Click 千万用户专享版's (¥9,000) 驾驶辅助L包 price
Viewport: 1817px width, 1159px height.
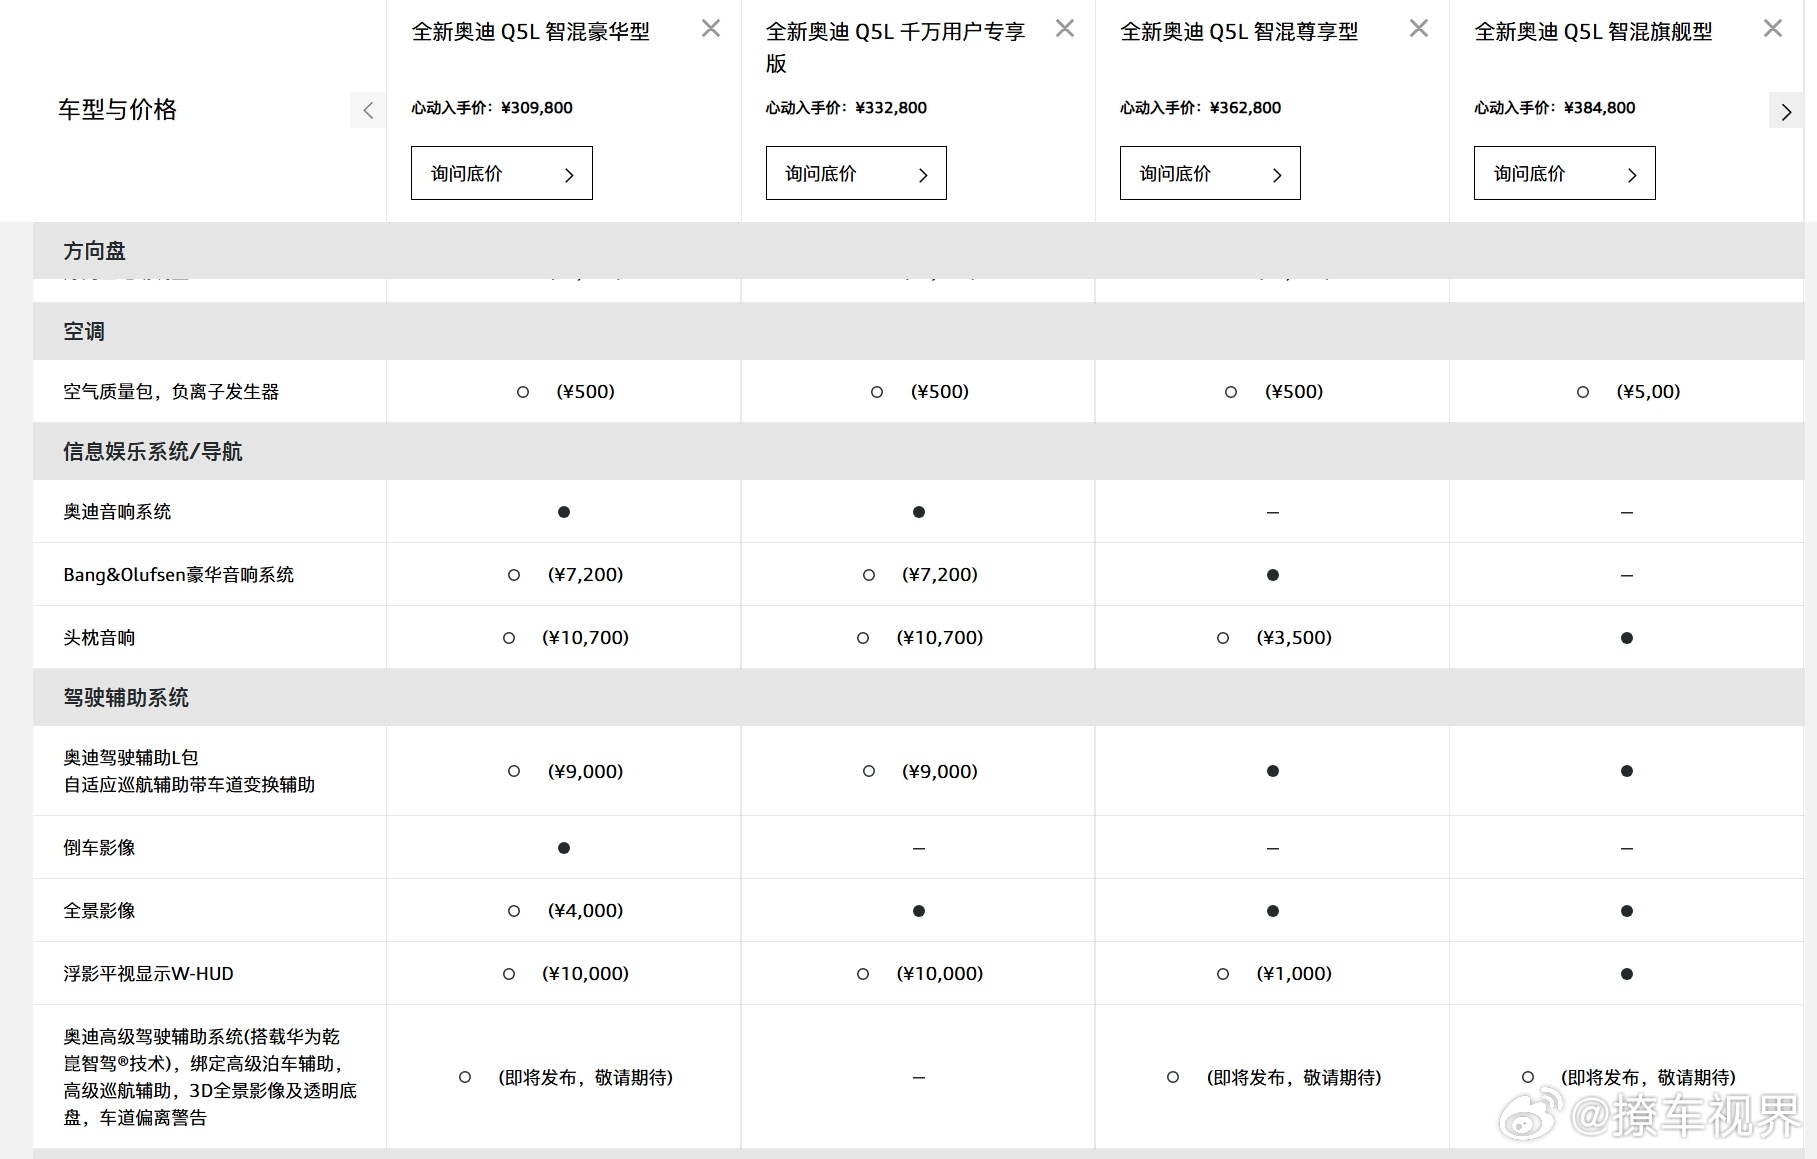tap(940, 771)
